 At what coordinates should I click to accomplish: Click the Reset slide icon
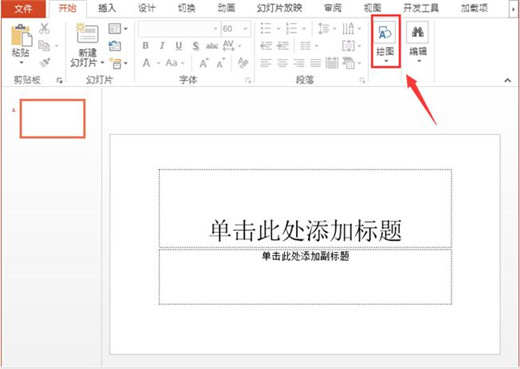pos(115,45)
